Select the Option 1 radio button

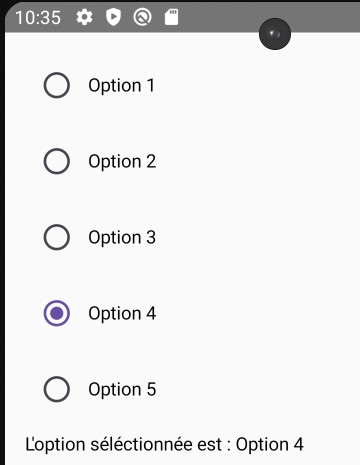coord(57,85)
